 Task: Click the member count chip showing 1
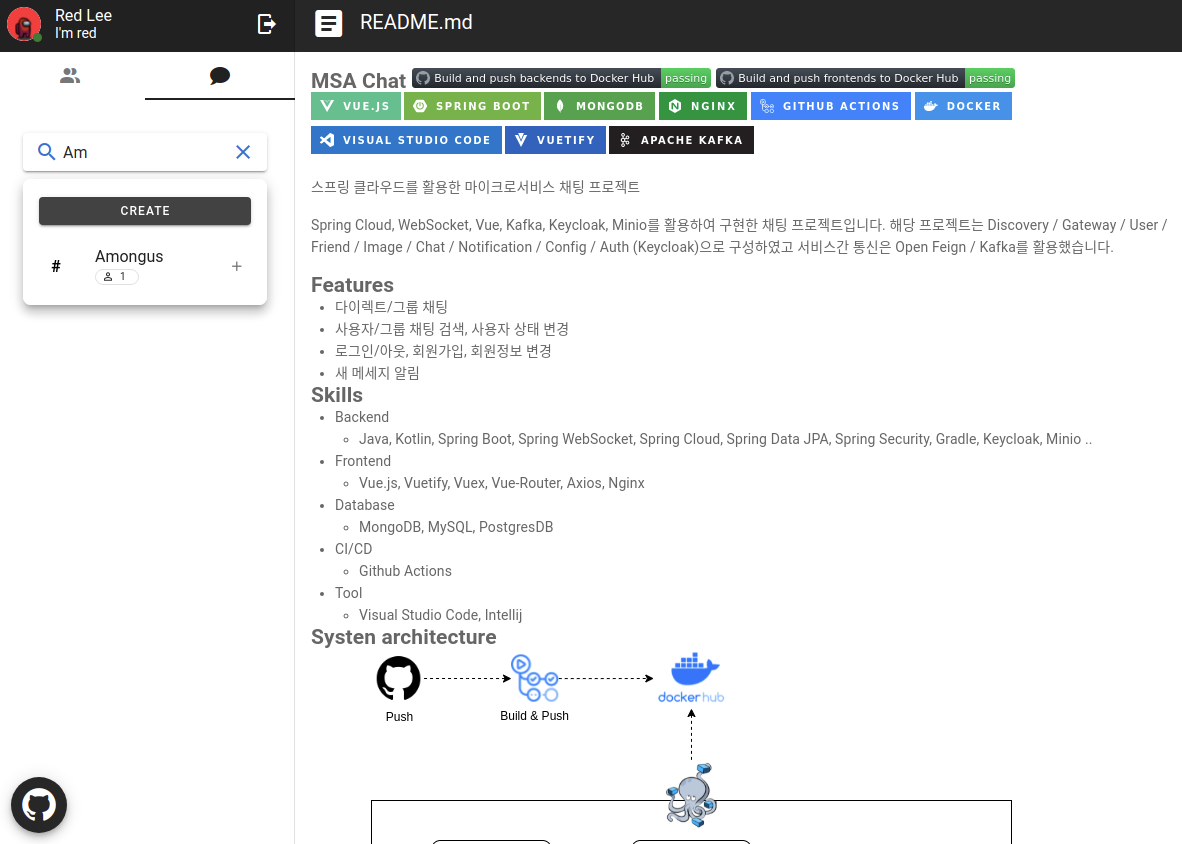(x=117, y=277)
